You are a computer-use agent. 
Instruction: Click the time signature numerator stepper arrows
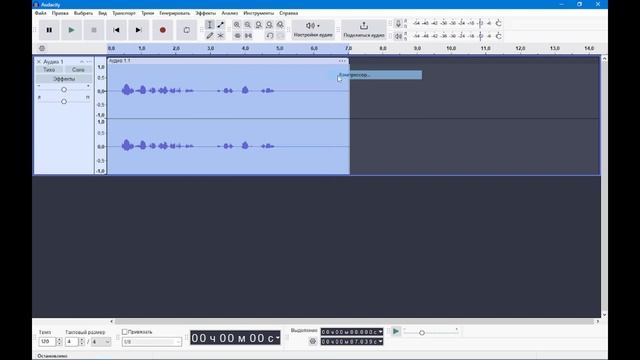pos(82,341)
